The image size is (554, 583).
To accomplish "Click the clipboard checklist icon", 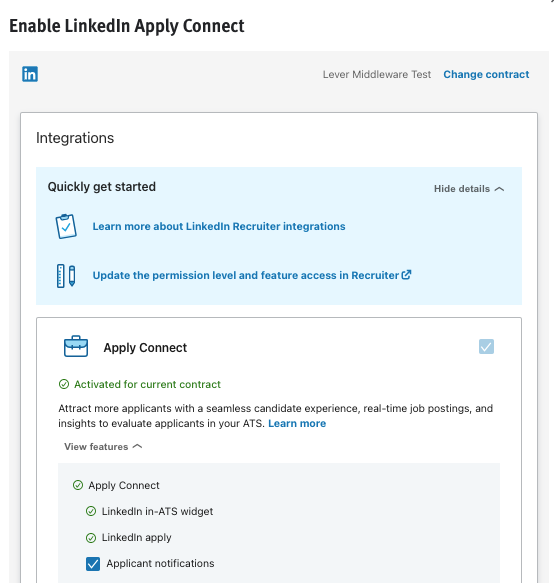I will (66, 226).
